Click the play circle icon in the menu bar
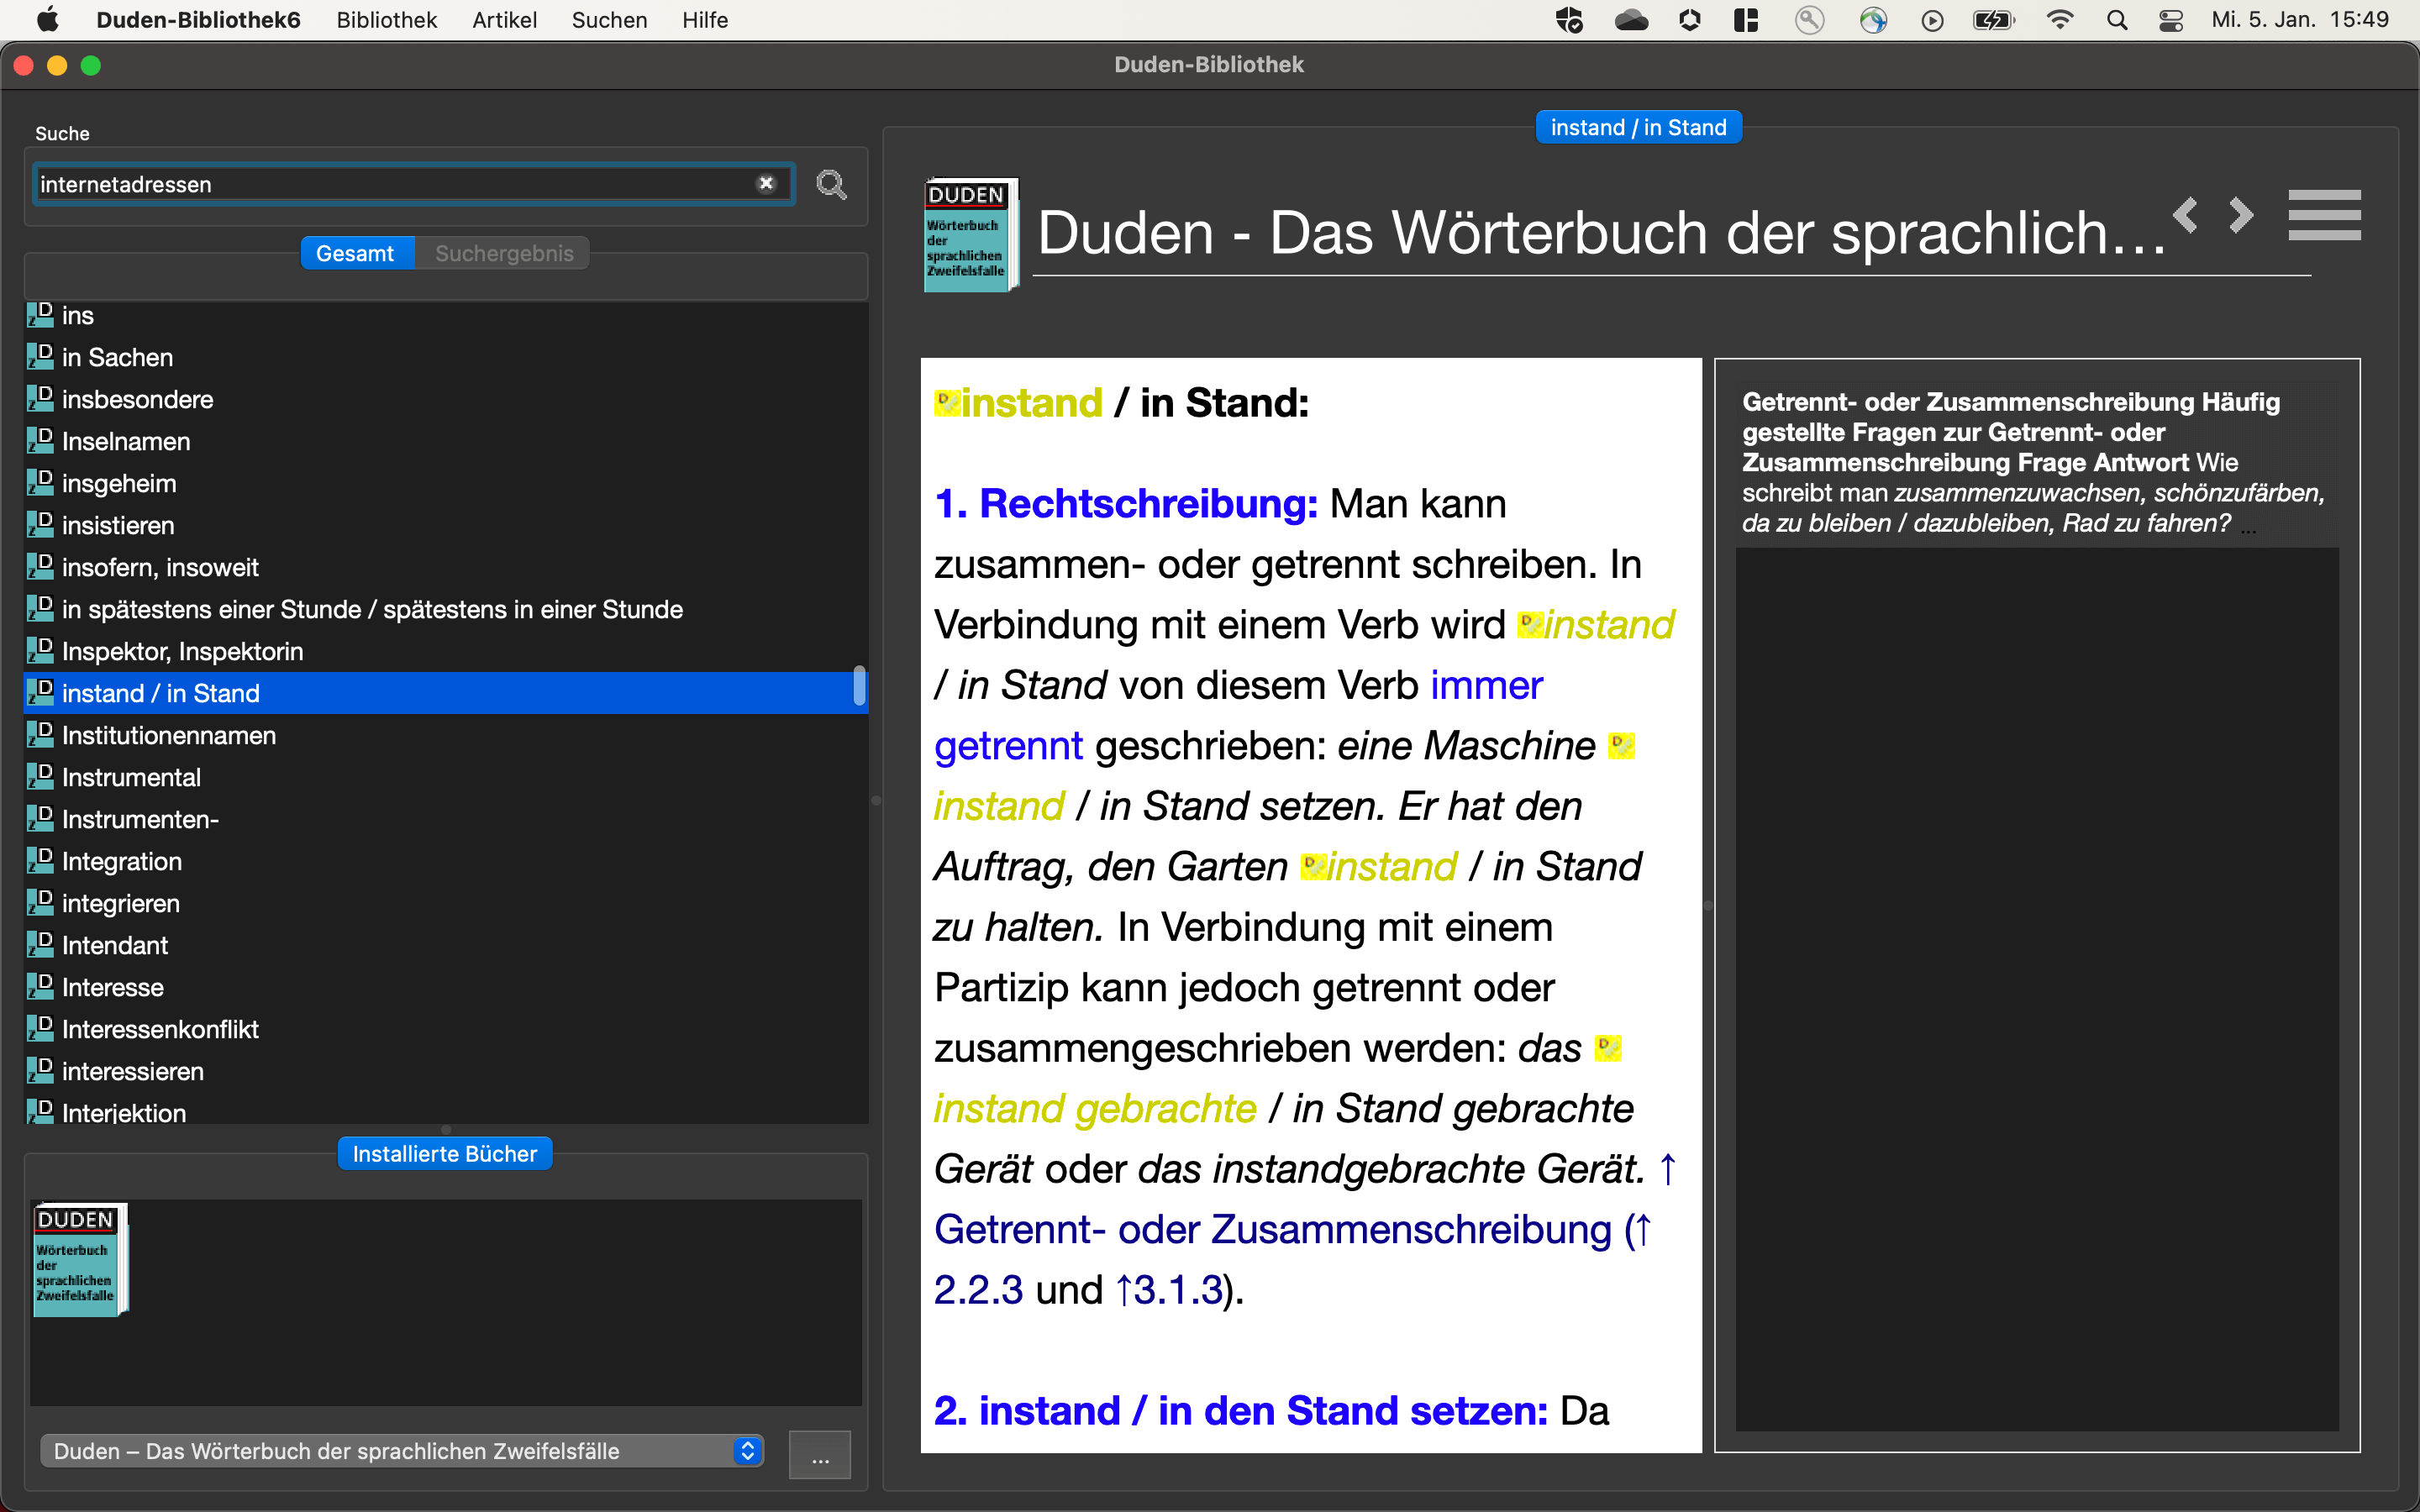 tap(1932, 20)
